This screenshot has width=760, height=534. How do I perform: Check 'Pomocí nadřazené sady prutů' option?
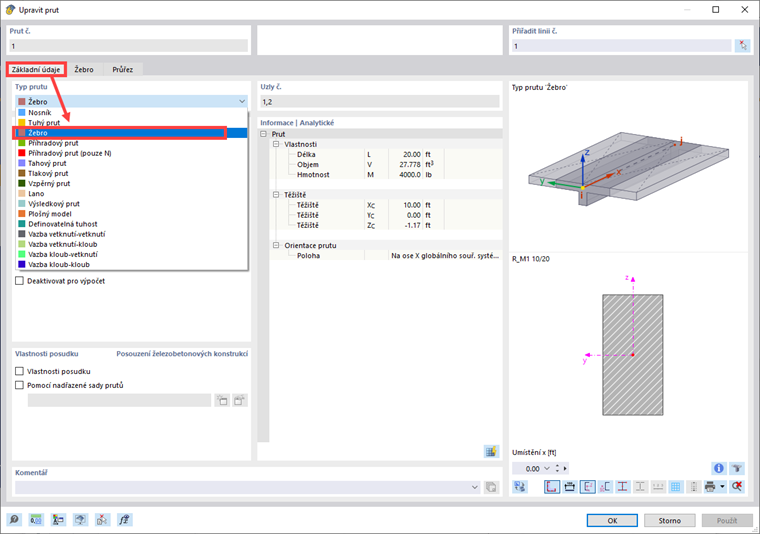coord(19,385)
